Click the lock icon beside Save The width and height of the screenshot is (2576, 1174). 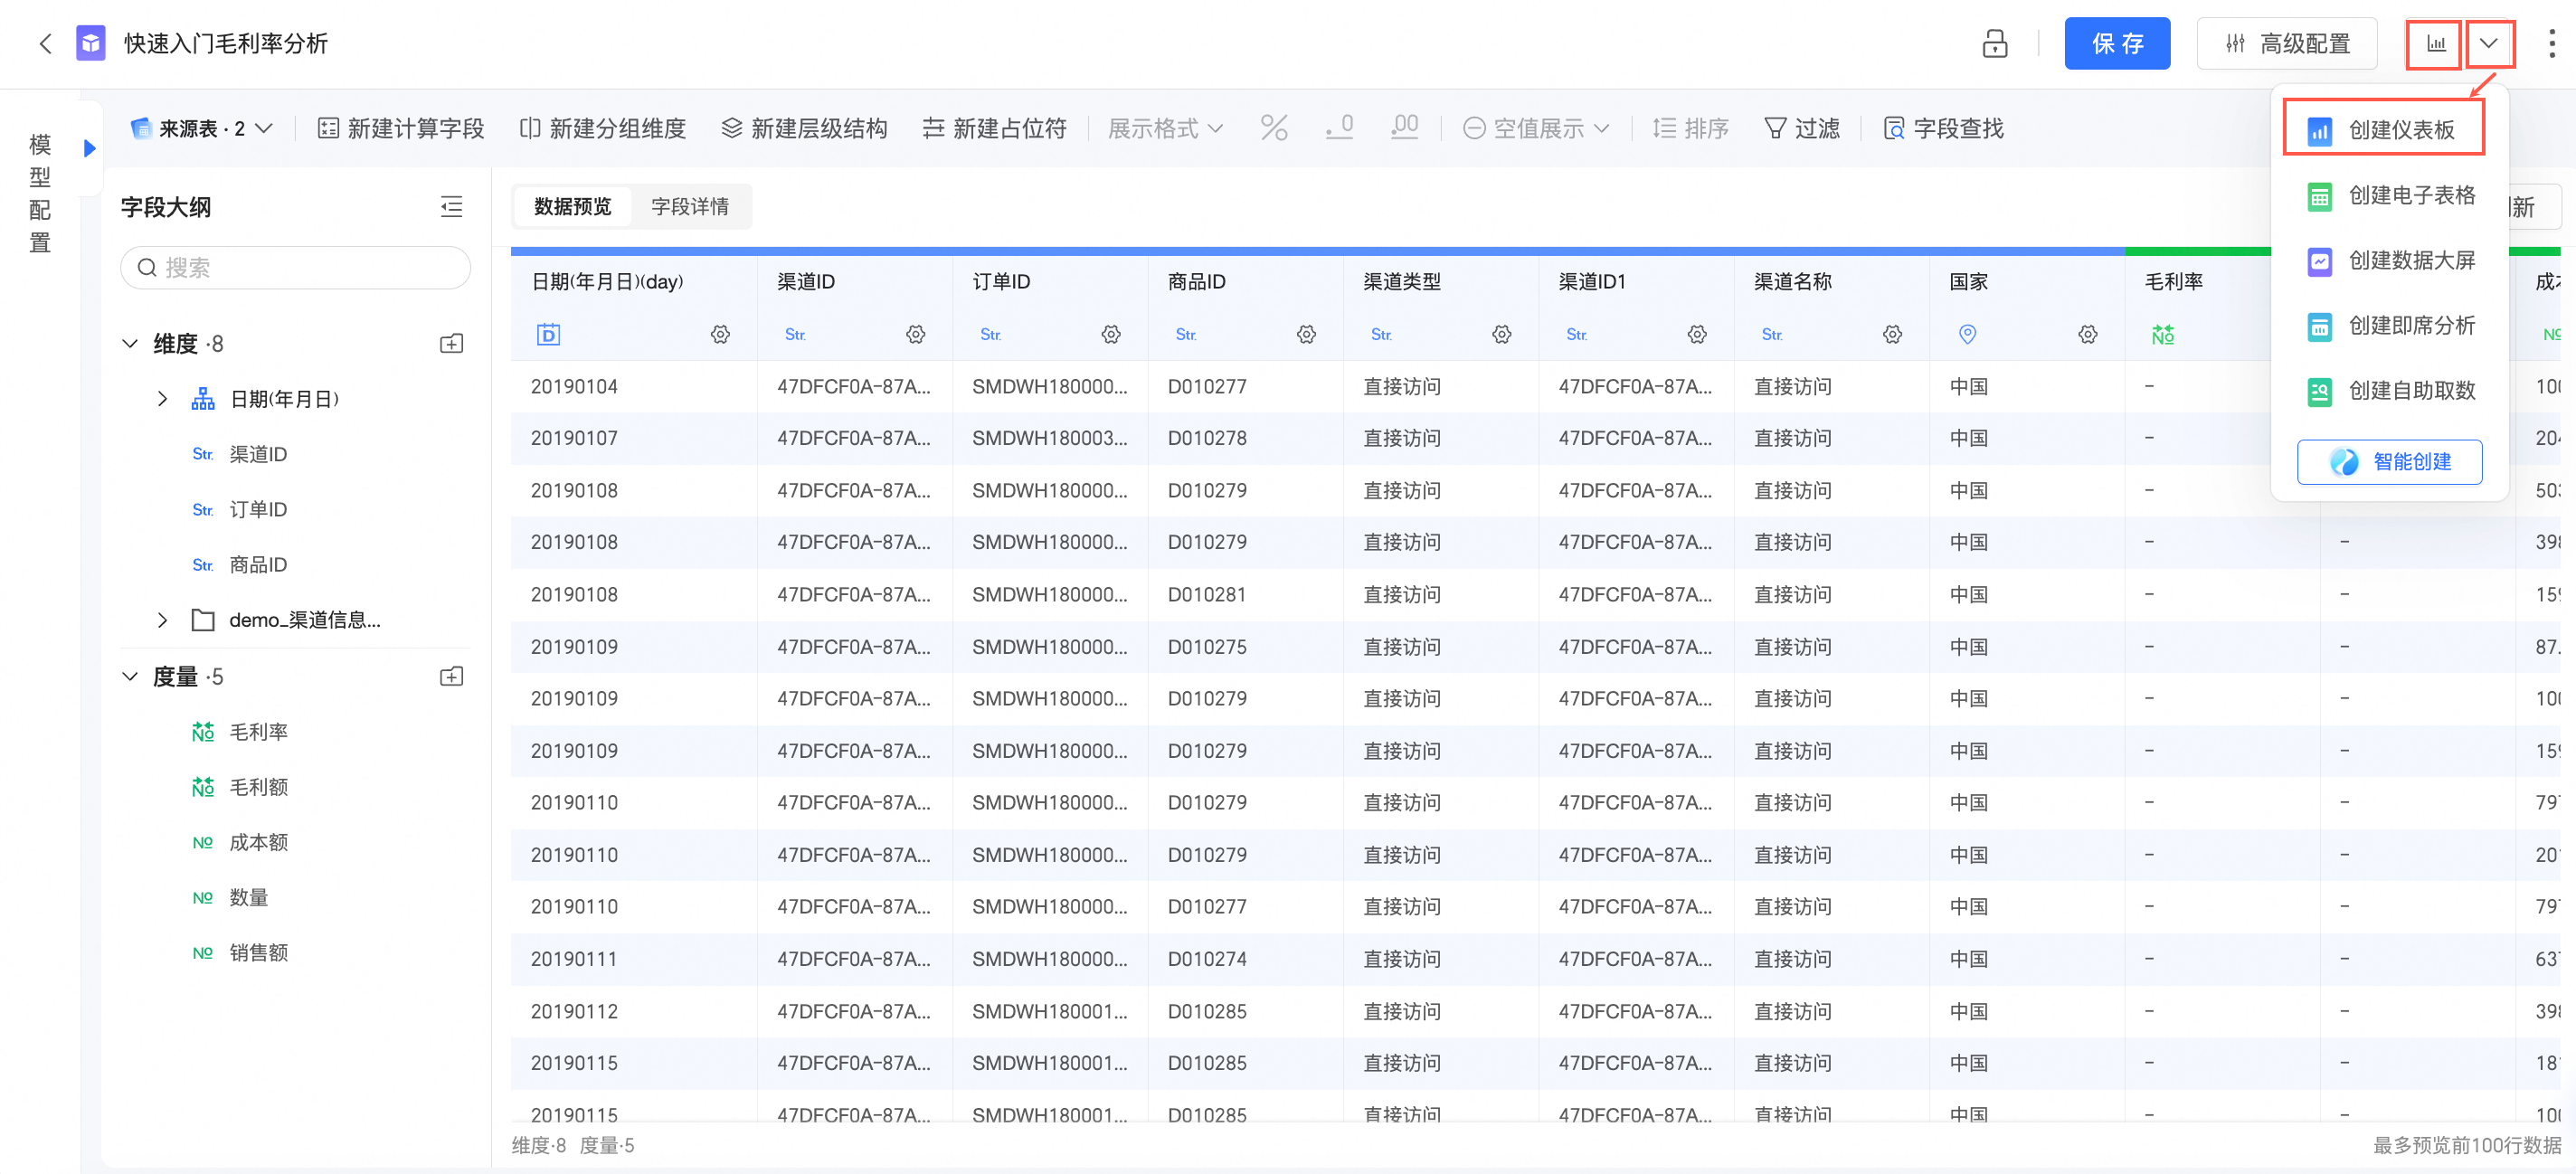[x=1994, y=43]
